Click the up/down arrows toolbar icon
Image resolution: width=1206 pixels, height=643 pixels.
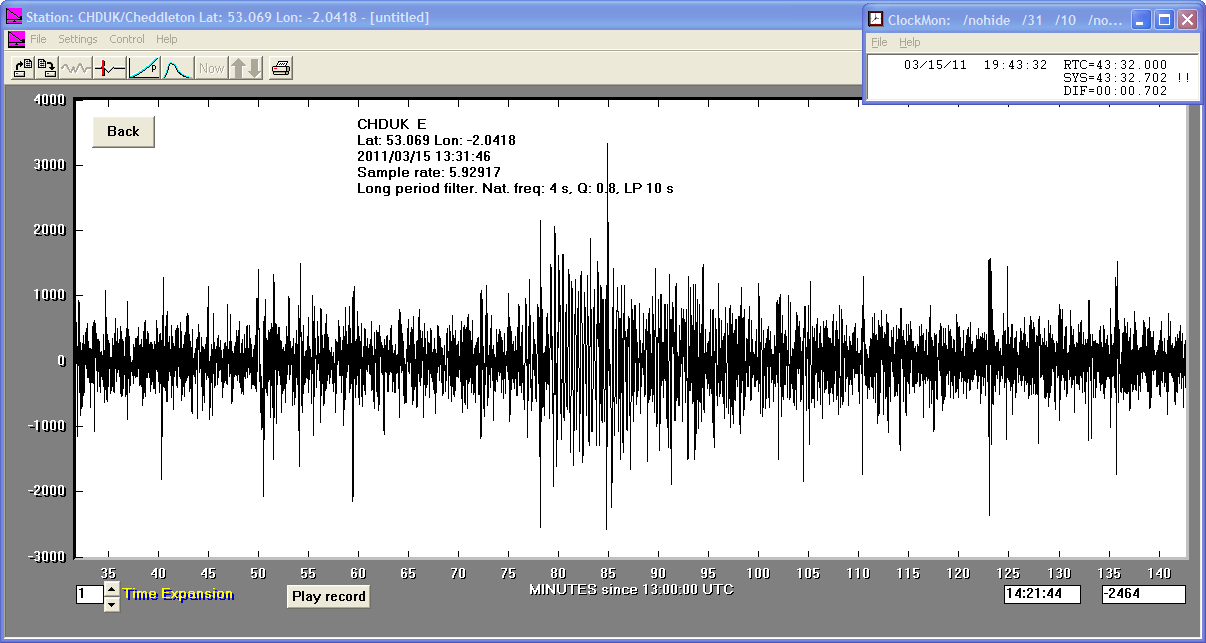click(x=246, y=68)
